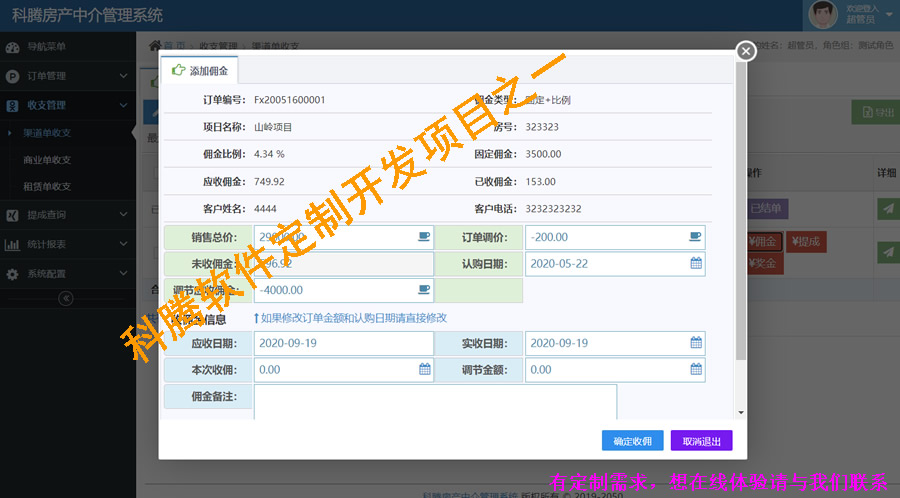The width and height of the screenshot is (900, 498).
Task: Click the dialog vertical scrollbar
Action: point(740,211)
